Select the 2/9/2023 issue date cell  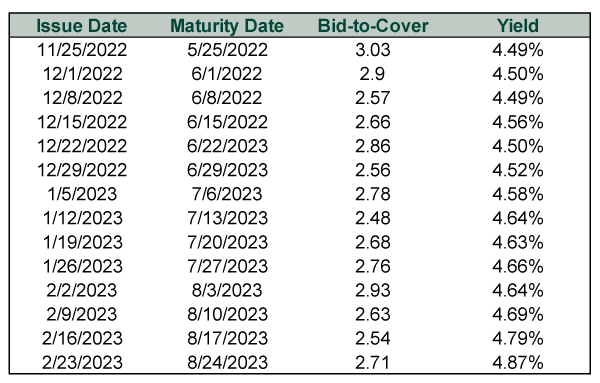[82, 315]
